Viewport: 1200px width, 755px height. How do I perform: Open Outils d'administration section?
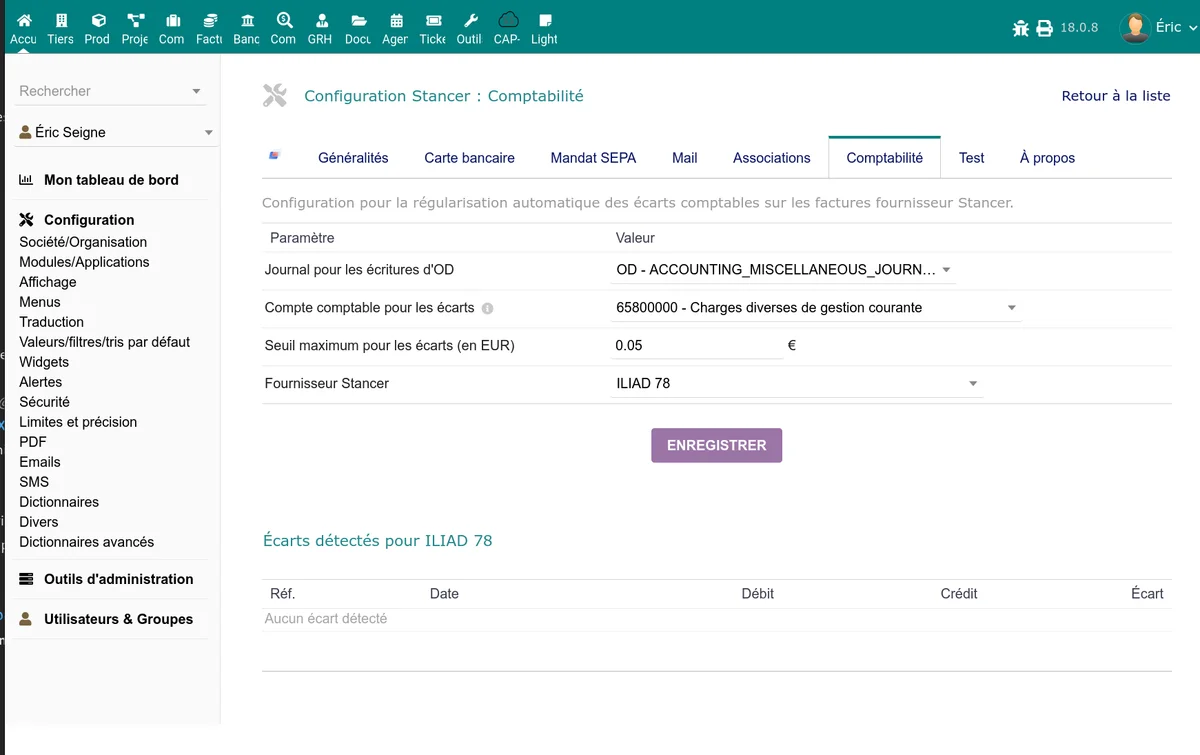point(119,579)
